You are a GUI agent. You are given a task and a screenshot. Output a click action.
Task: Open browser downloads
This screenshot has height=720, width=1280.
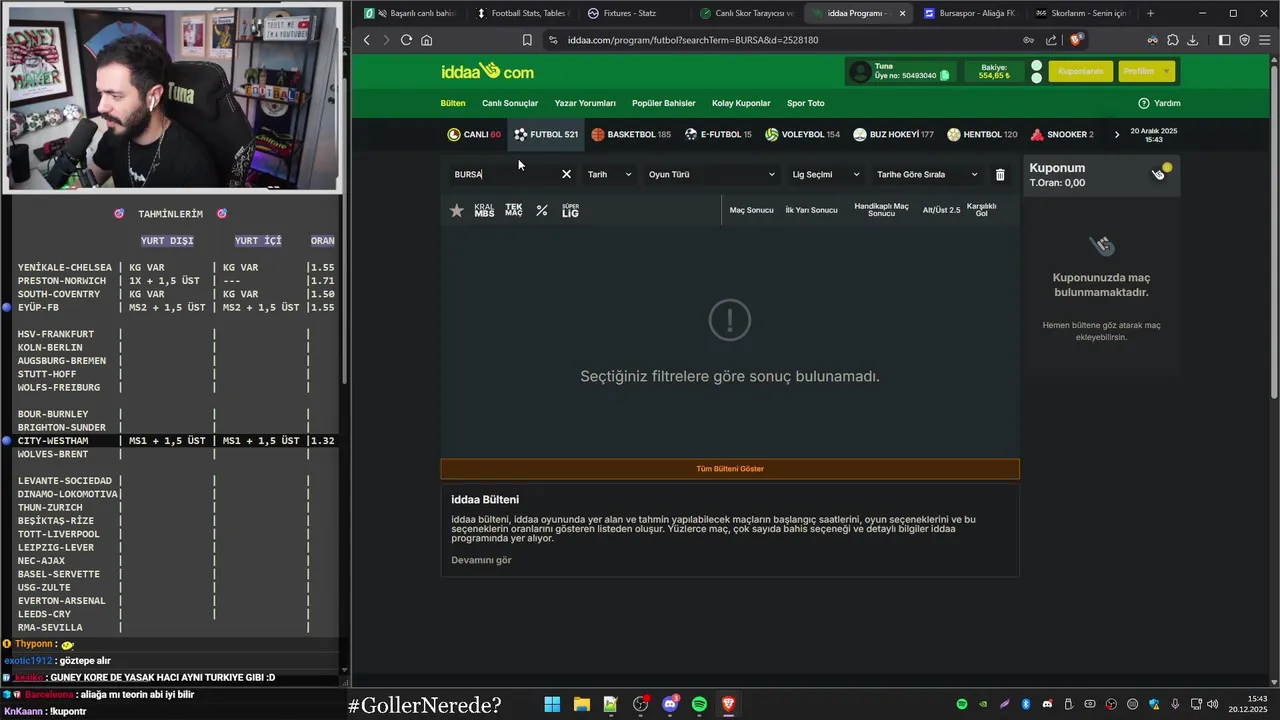coord(1193,40)
